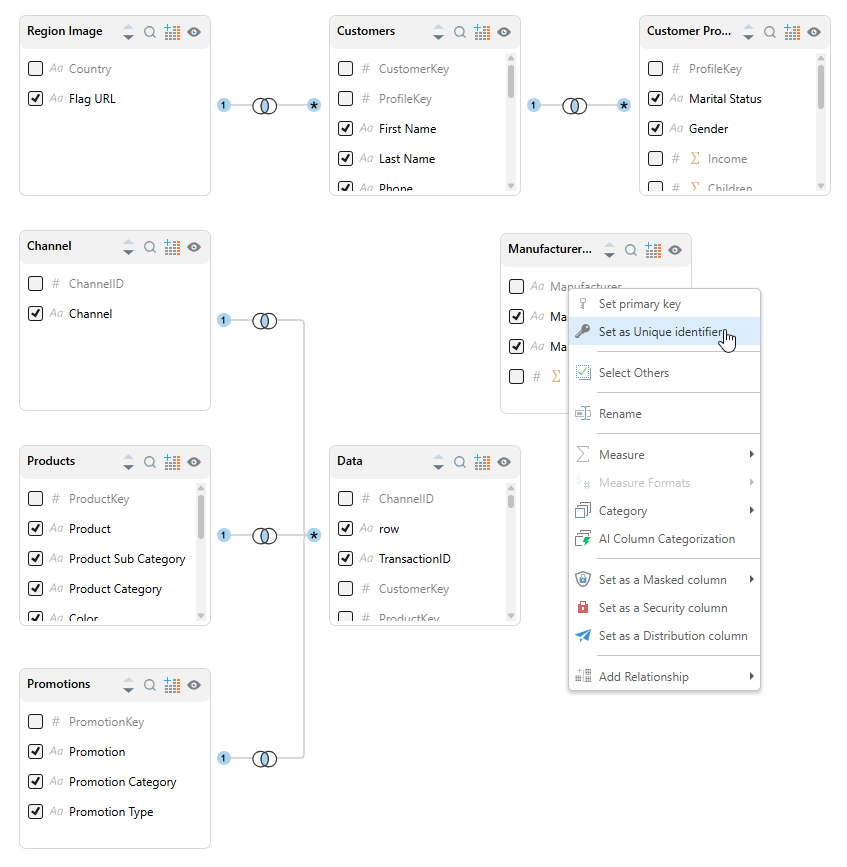Click the join icon next to the Promotions table
847x867 pixels.
tap(264, 759)
